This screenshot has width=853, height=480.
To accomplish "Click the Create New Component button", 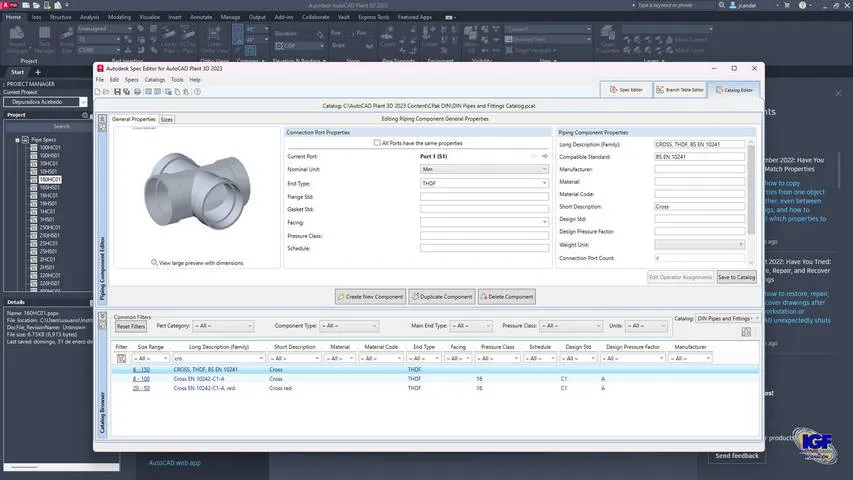I will tap(370, 297).
